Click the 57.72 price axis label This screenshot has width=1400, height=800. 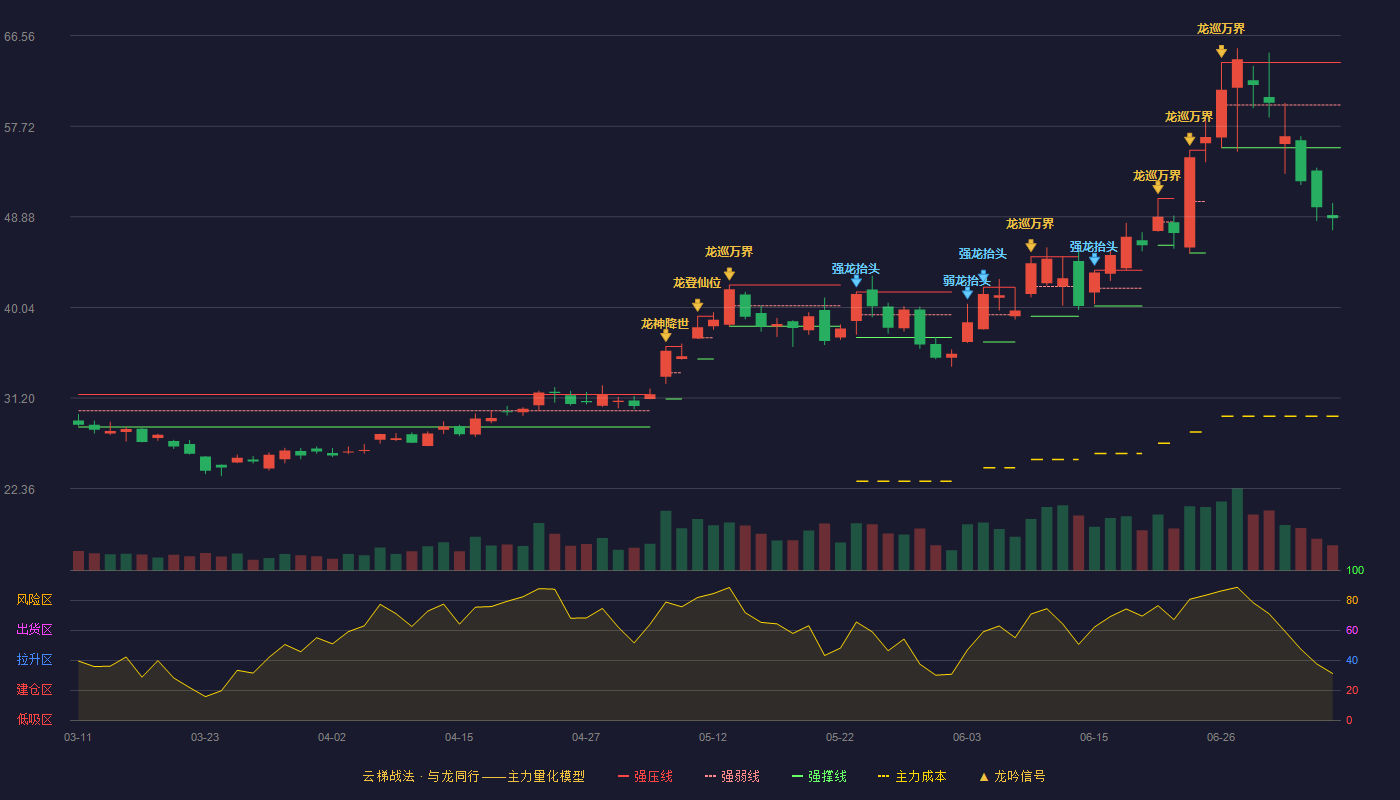pos(19,127)
